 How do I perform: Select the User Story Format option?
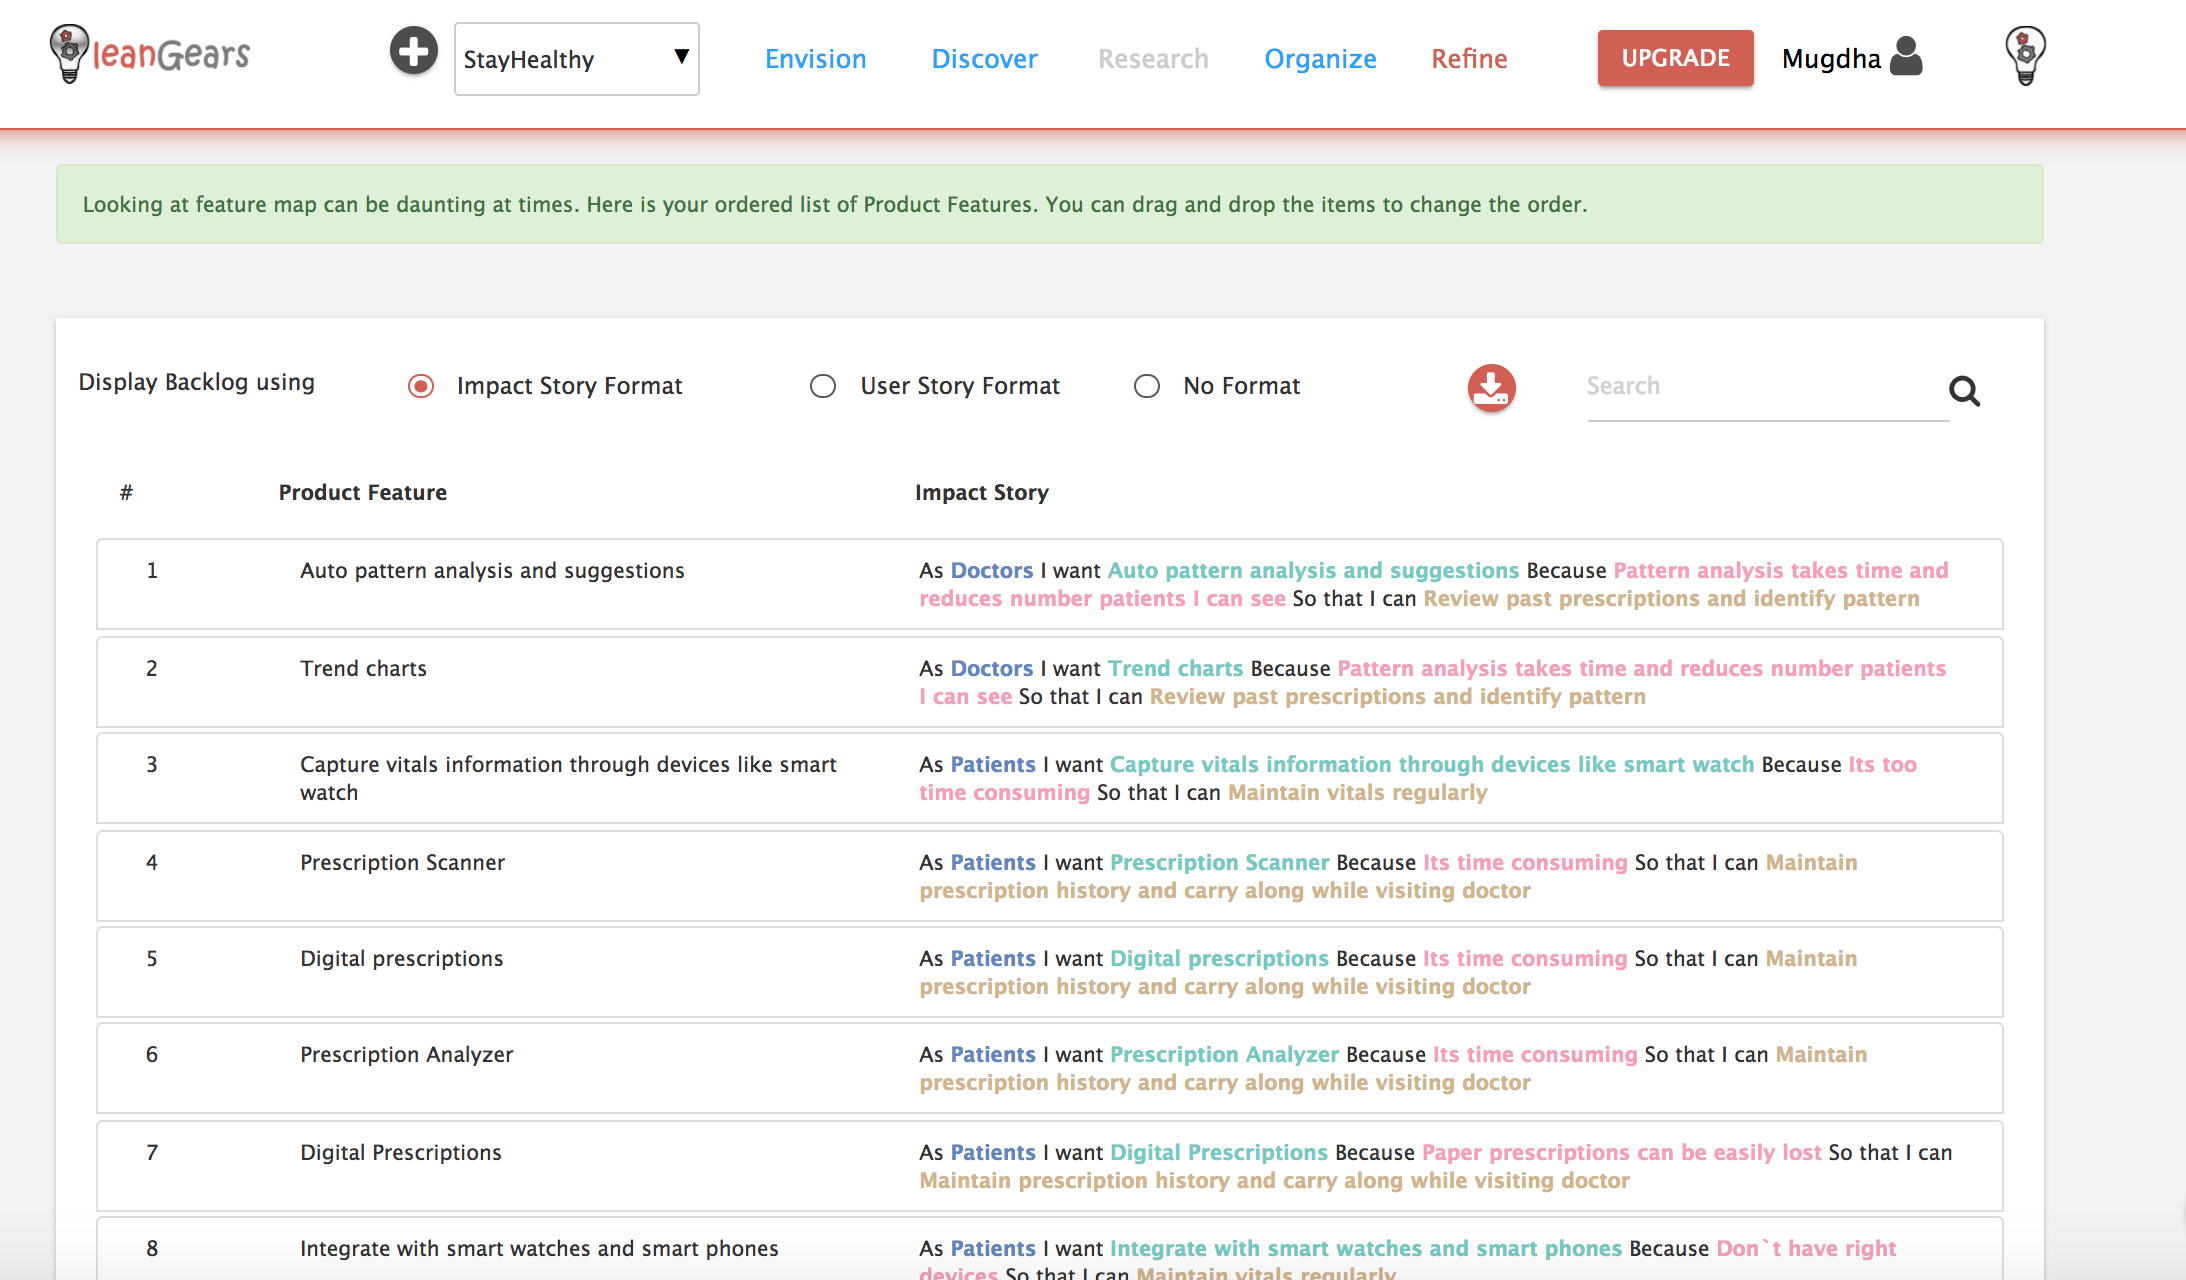click(x=823, y=386)
